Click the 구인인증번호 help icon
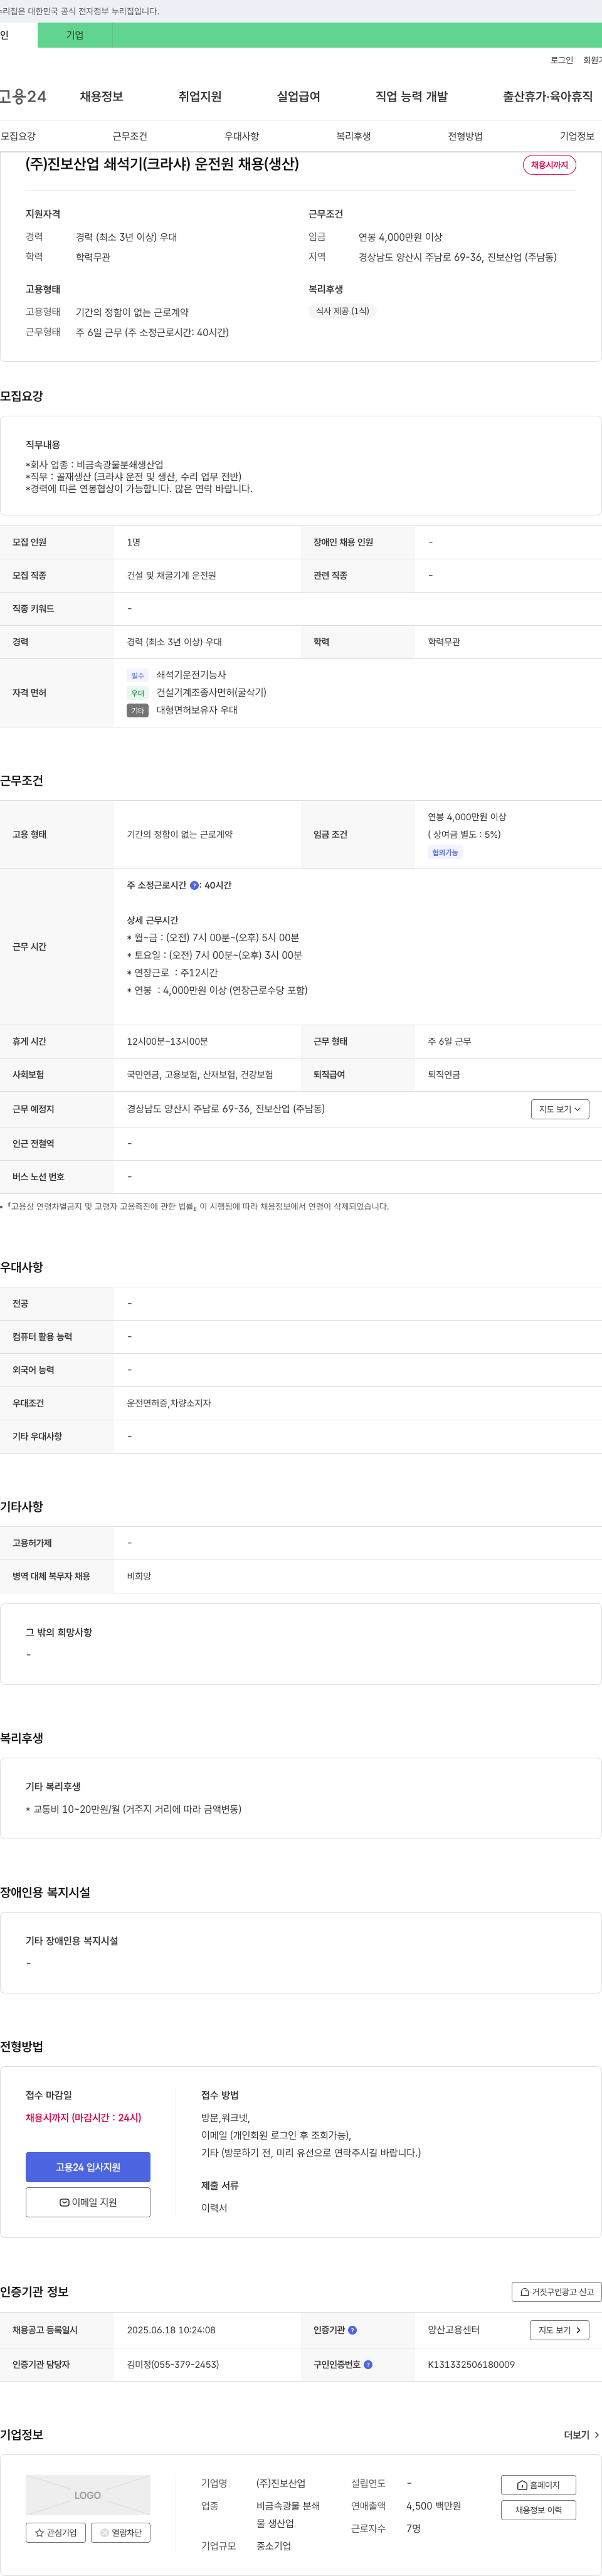The image size is (602, 2576). tap(368, 2365)
